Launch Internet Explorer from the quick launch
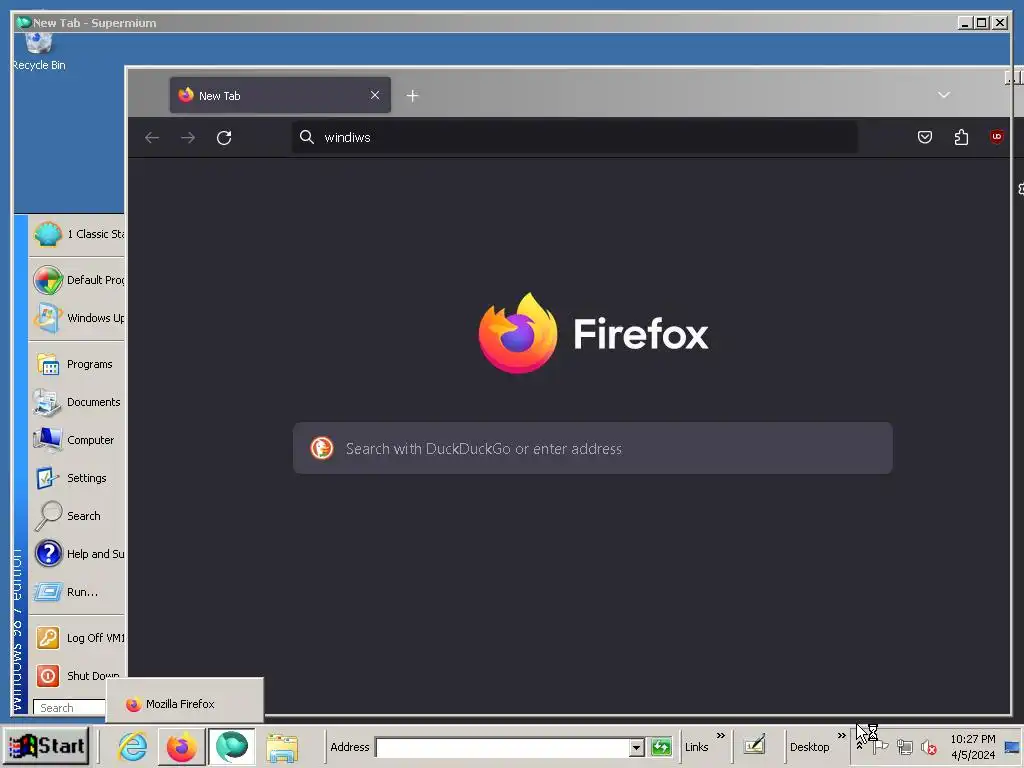The width and height of the screenshot is (1024, 768). point(133,746)
